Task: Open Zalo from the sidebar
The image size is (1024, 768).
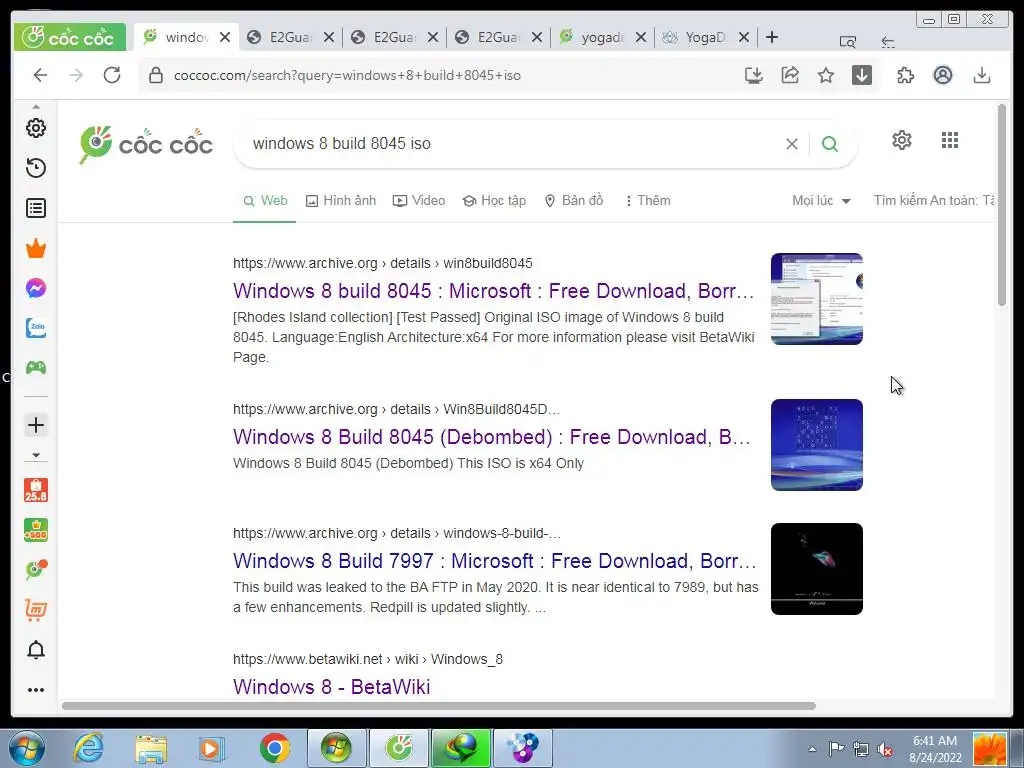Action: click(x=36, y=328)
